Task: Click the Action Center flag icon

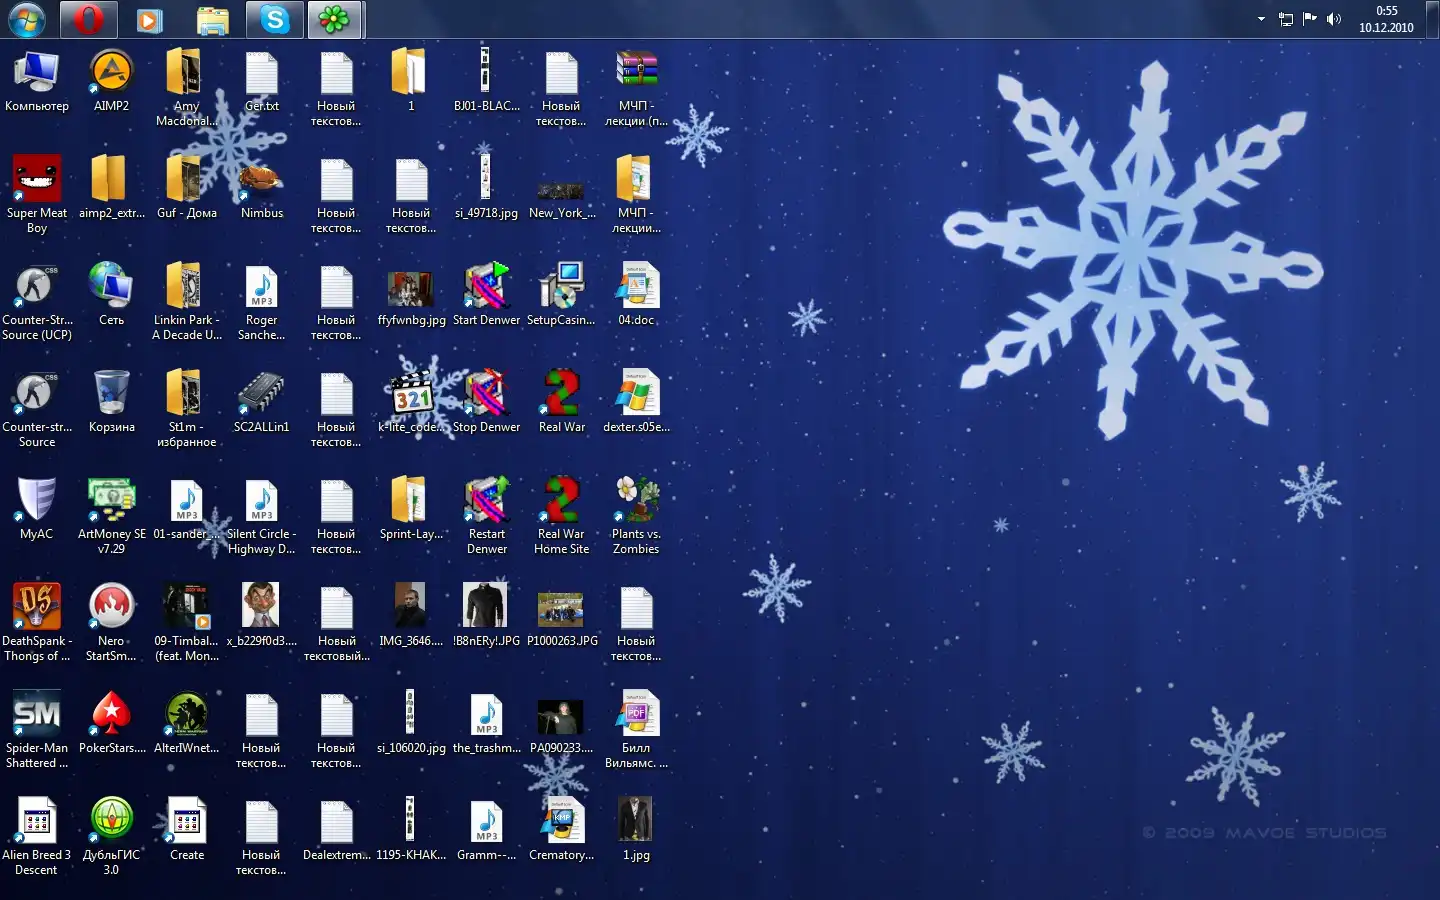Action: pos(1309,19)
